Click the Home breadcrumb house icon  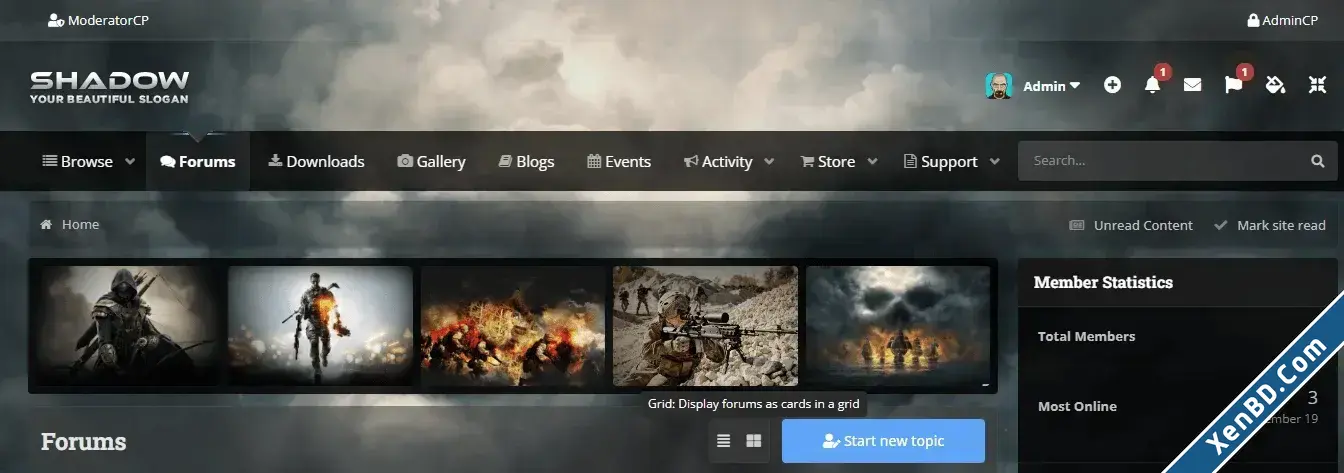[x=46, y=224]
